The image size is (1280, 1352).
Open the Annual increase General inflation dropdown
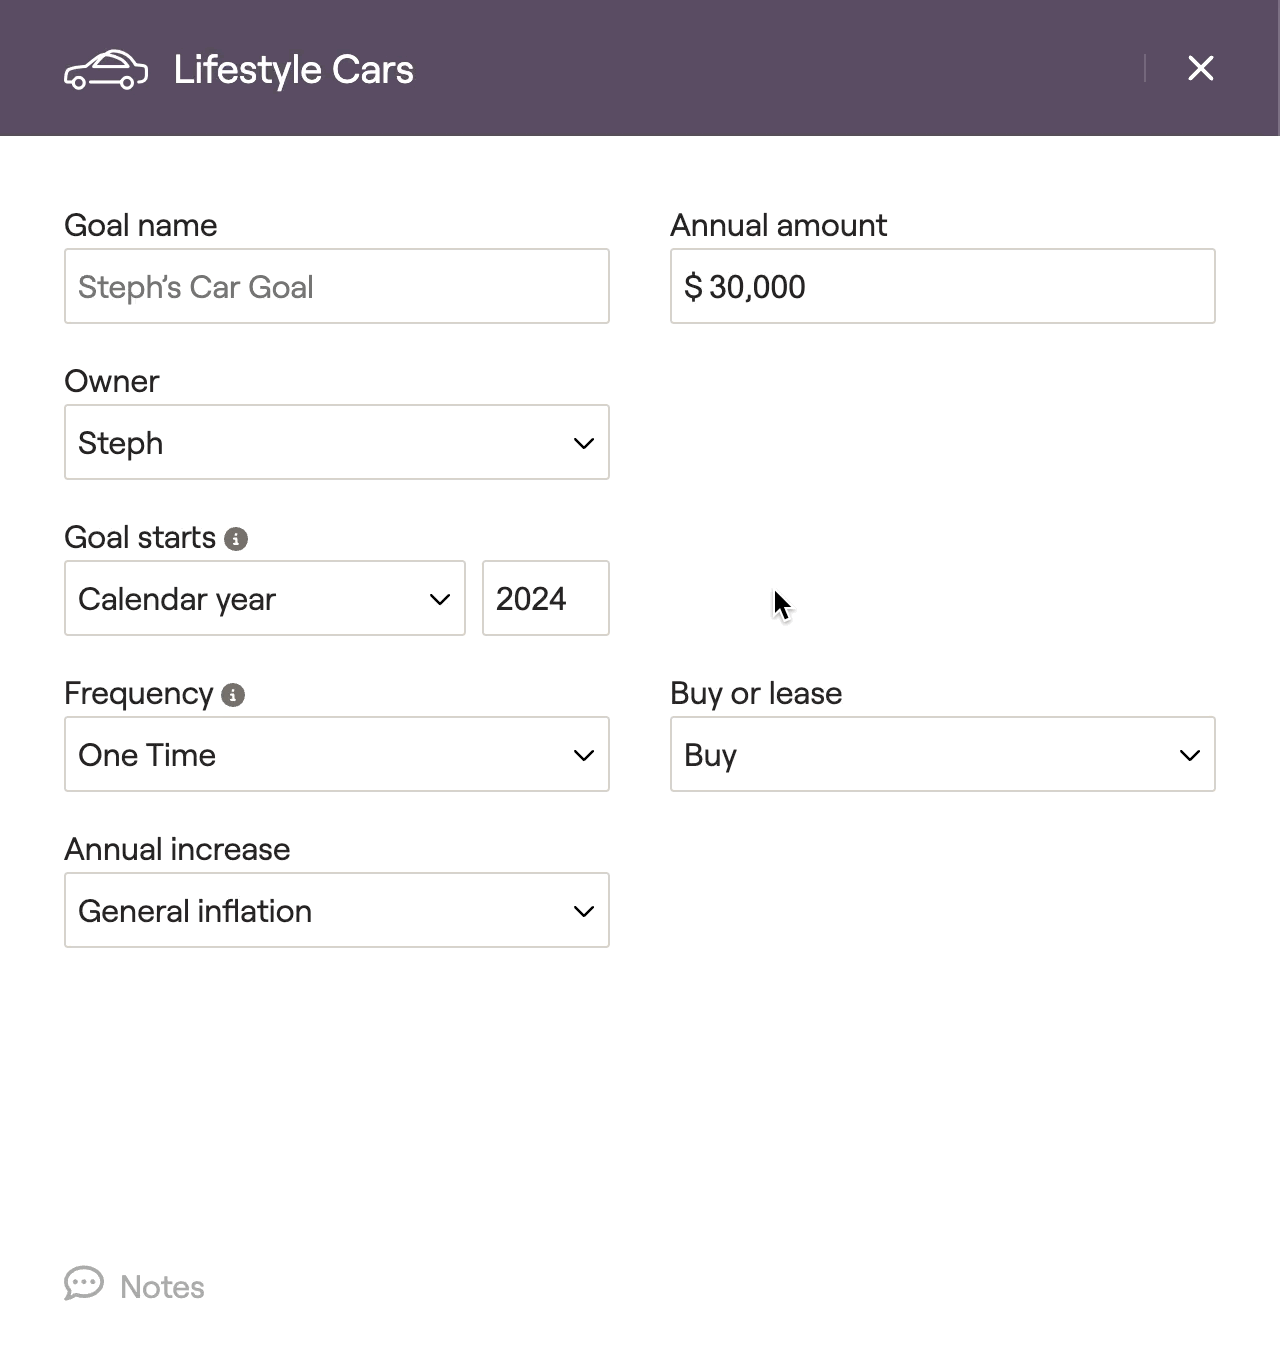click(x=337, y=910)
